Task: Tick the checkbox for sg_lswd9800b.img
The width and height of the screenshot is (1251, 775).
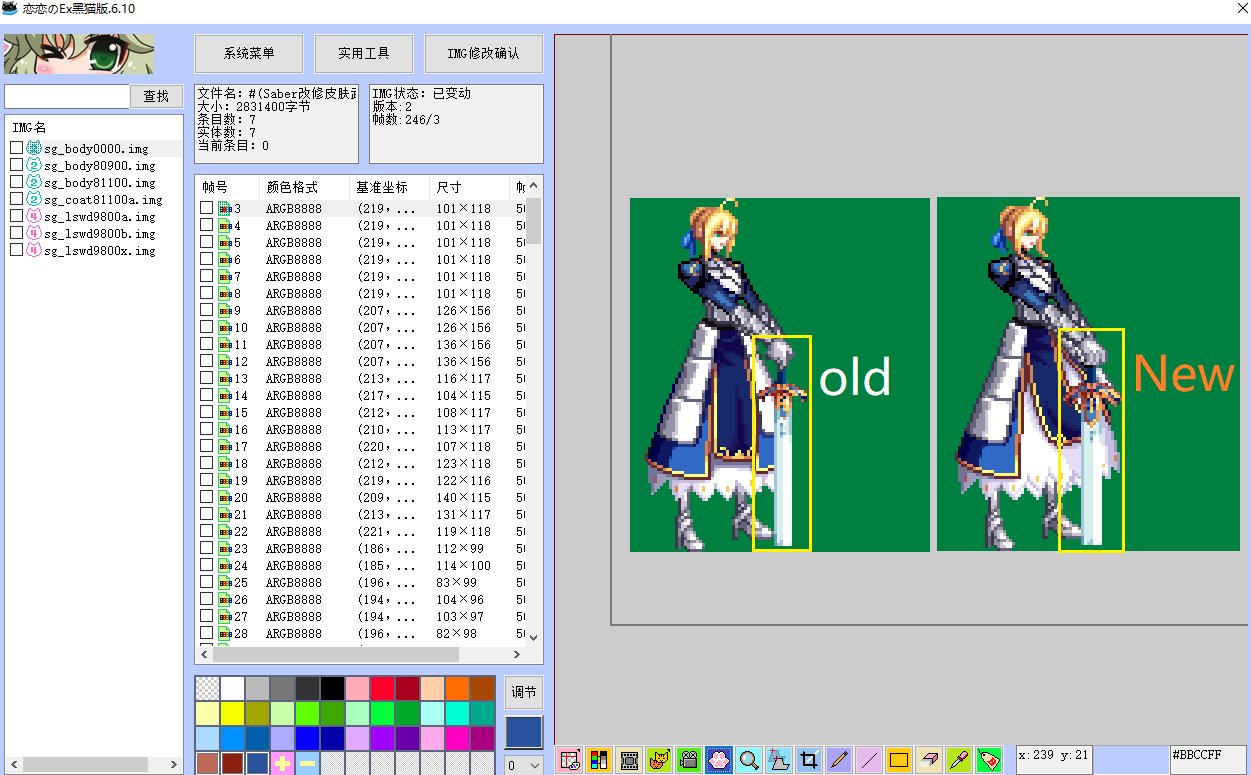Action: point(16,233)
